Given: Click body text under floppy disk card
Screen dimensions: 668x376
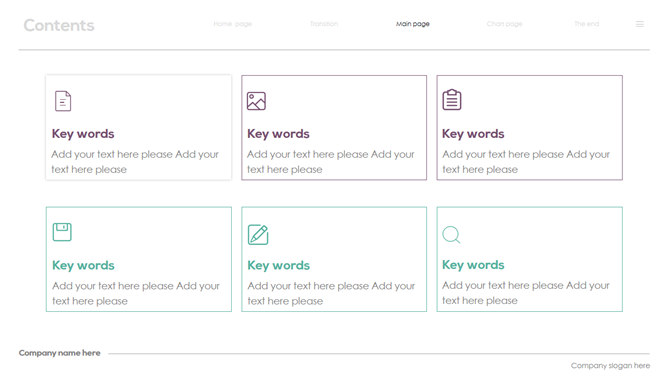Looking at the screenshot, I should (136, 293).
